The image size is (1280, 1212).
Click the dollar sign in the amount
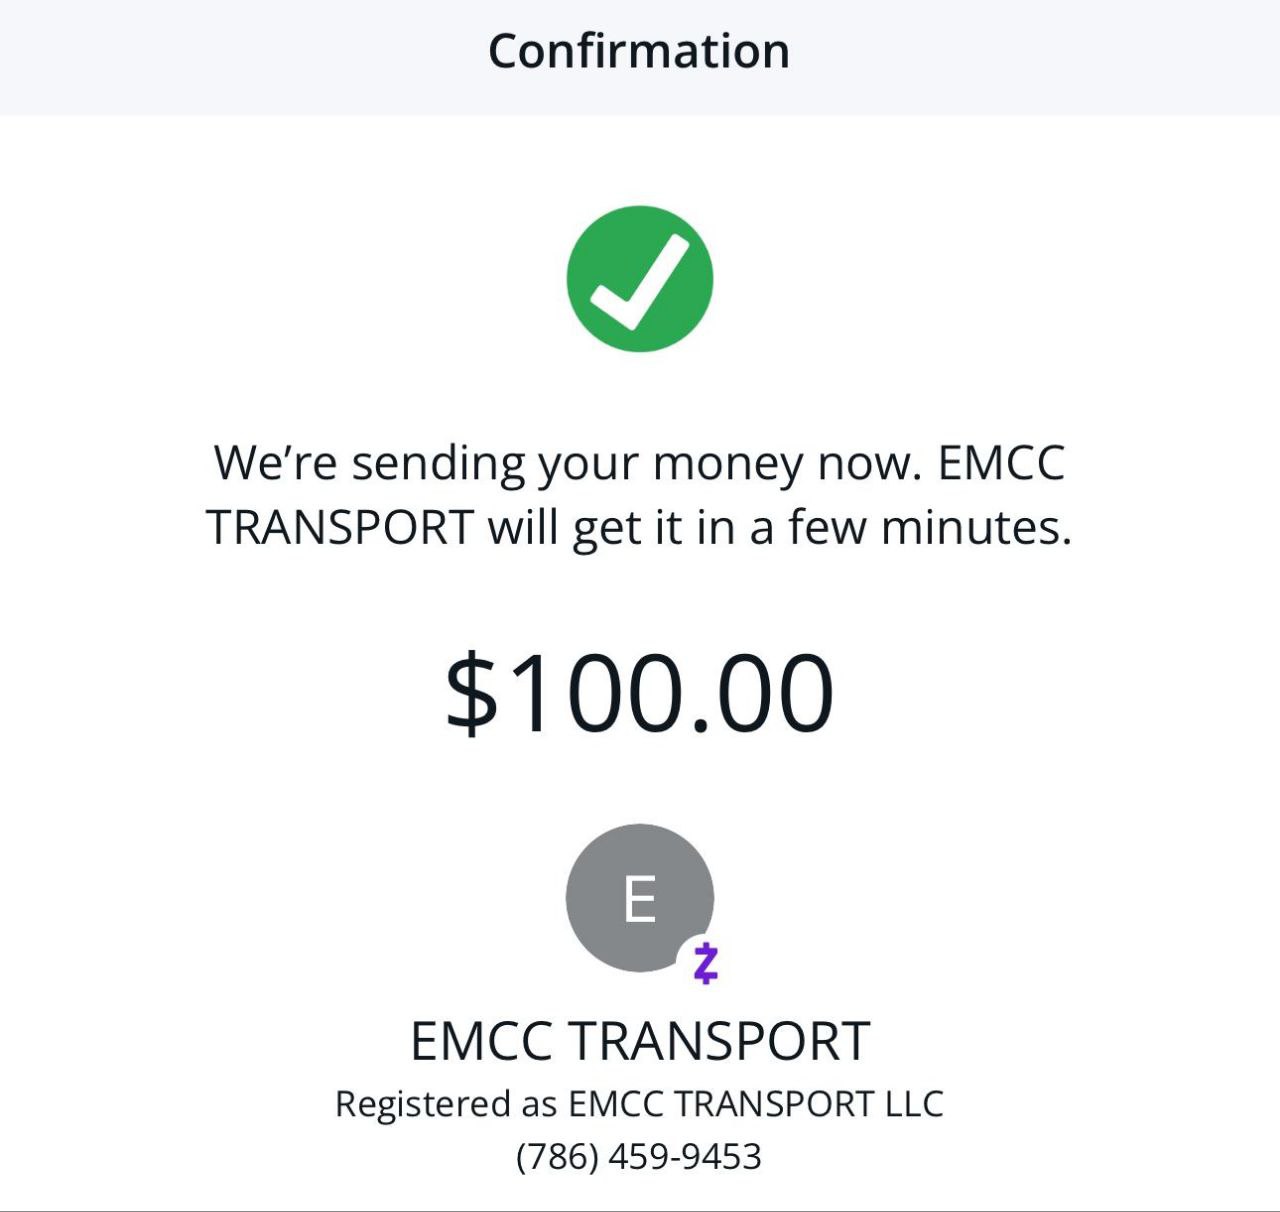471,693
